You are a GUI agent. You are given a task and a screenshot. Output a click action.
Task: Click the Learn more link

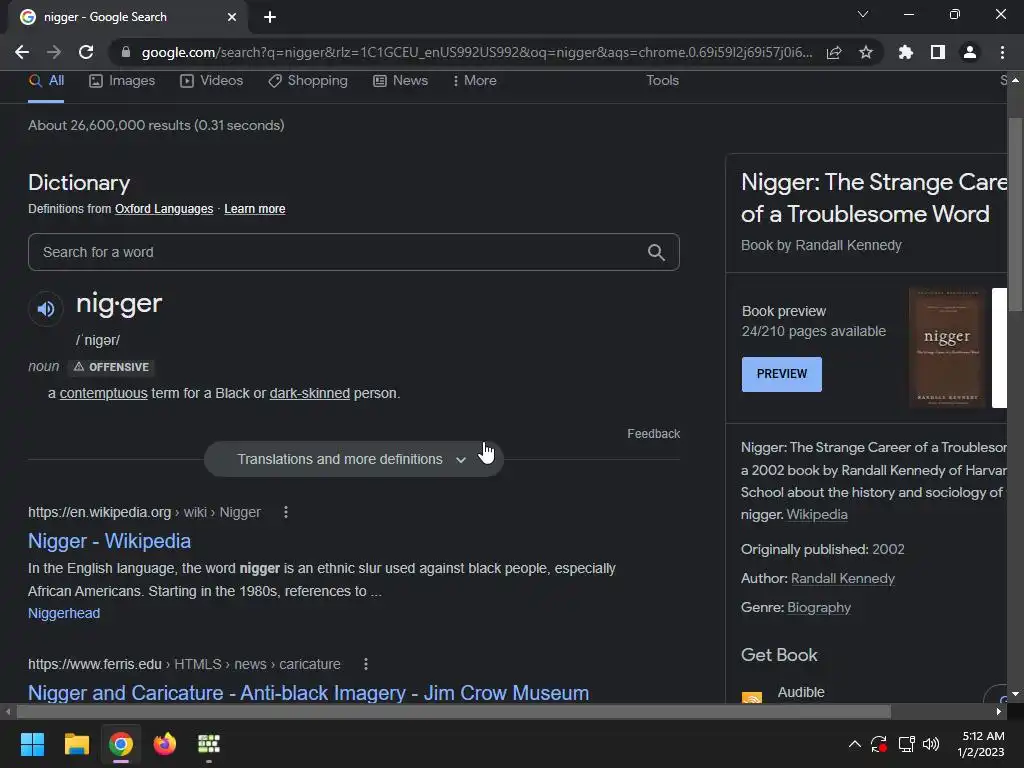tap(255, 209)
